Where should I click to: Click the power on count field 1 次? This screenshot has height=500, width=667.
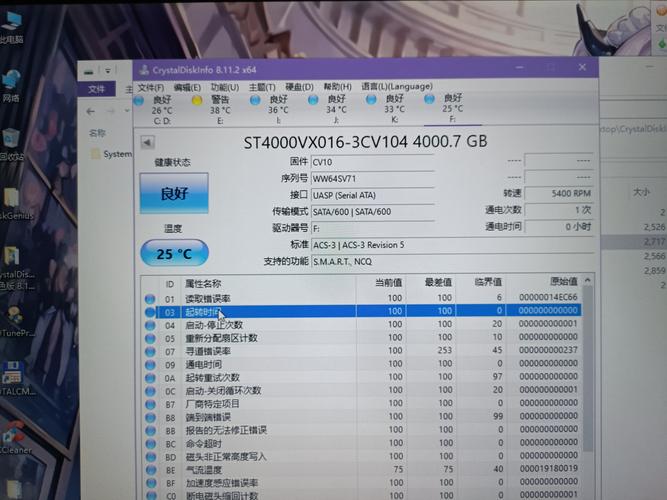tap(559, 210)
